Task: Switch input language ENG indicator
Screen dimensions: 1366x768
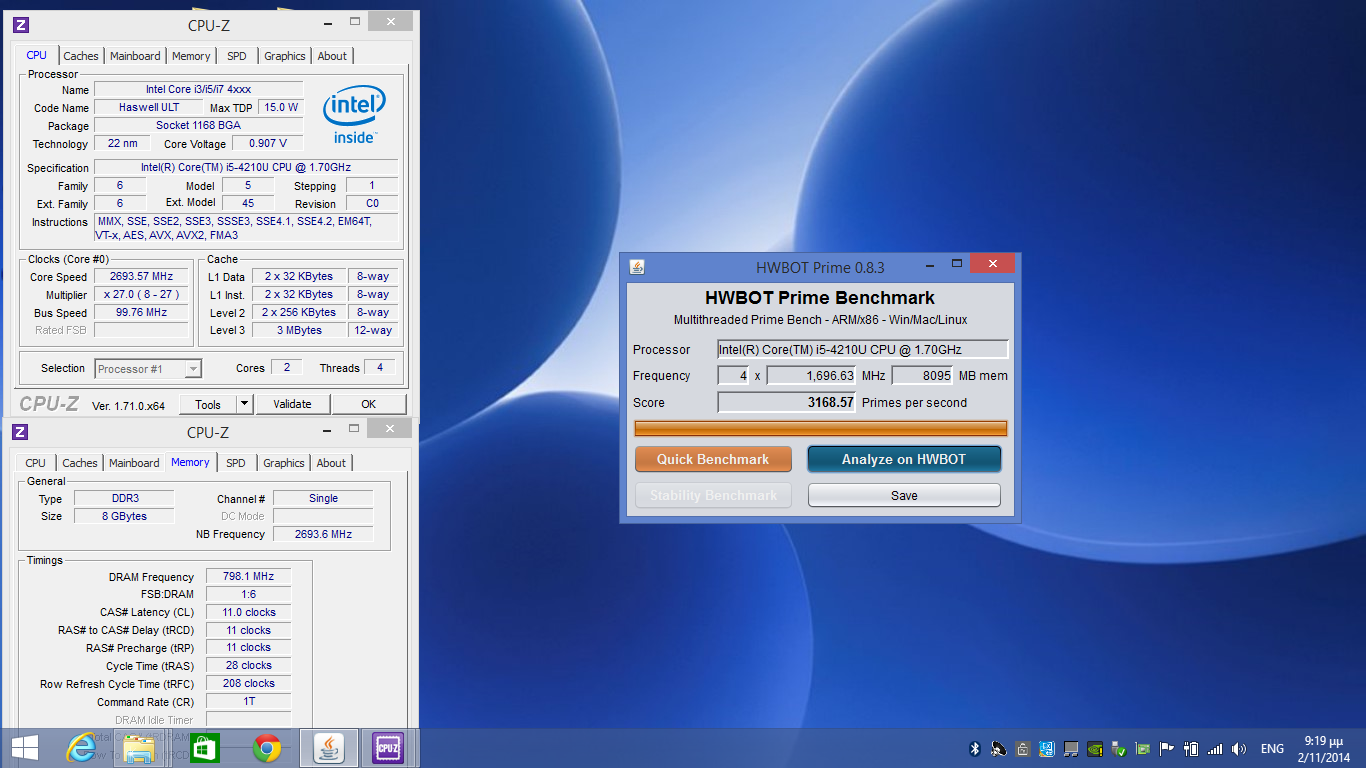Action: [x=1272, y=748]
